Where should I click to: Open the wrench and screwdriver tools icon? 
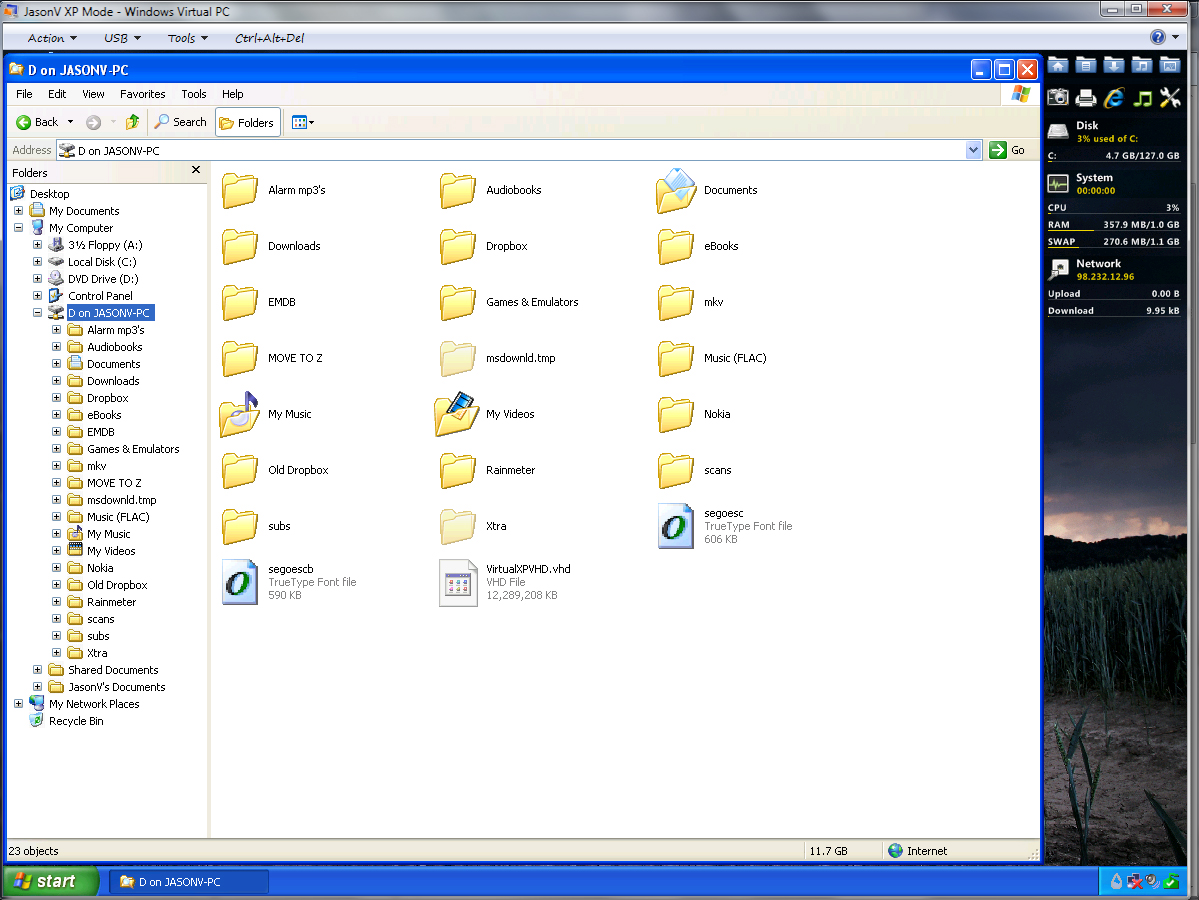click(x=1170, y=98)
